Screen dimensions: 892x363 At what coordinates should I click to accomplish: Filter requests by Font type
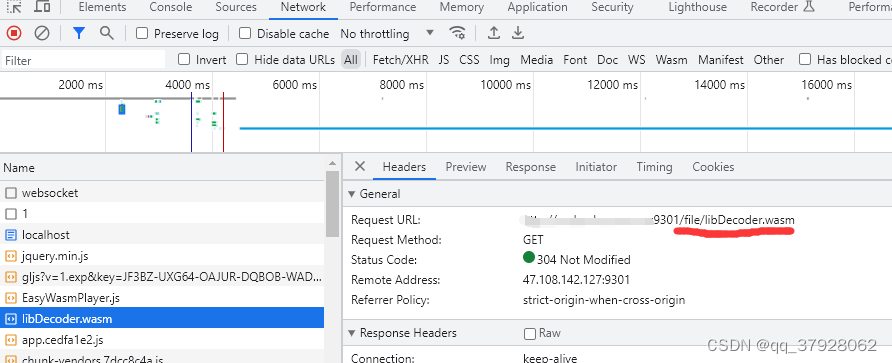(x=575, y=60)
